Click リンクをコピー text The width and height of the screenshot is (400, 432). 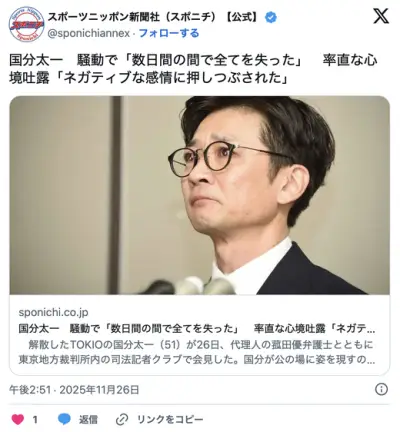coord(170,419)
